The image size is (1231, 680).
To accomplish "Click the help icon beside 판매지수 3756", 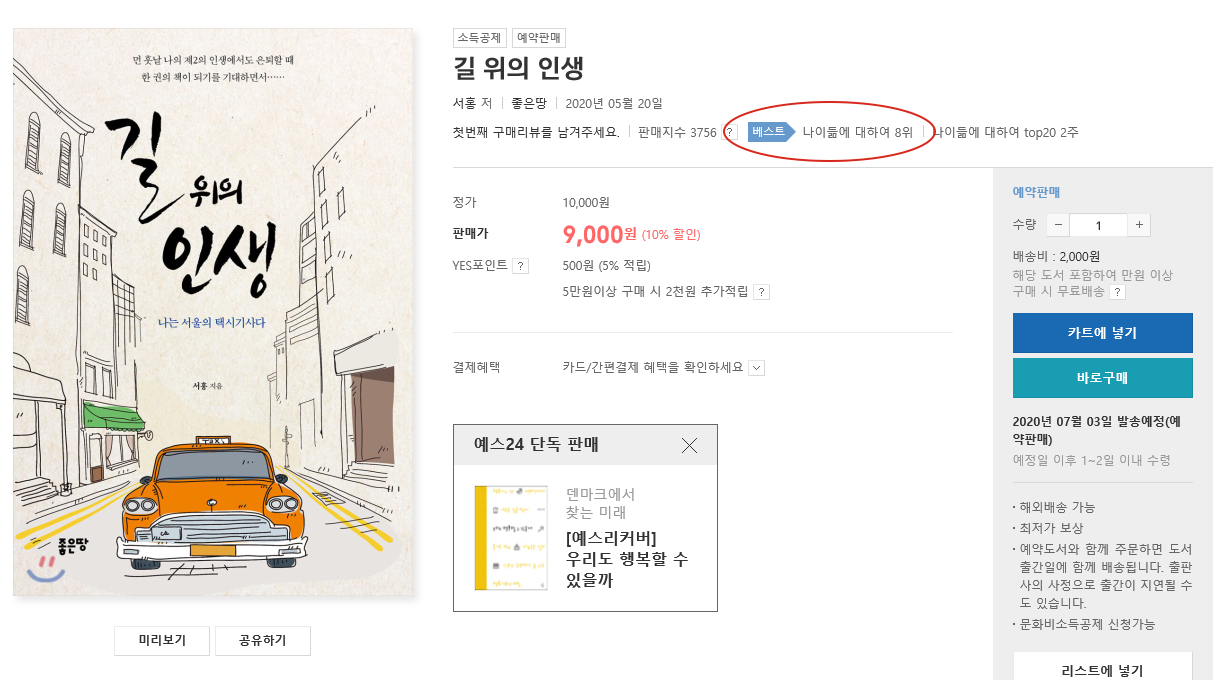I will (730, 132).
